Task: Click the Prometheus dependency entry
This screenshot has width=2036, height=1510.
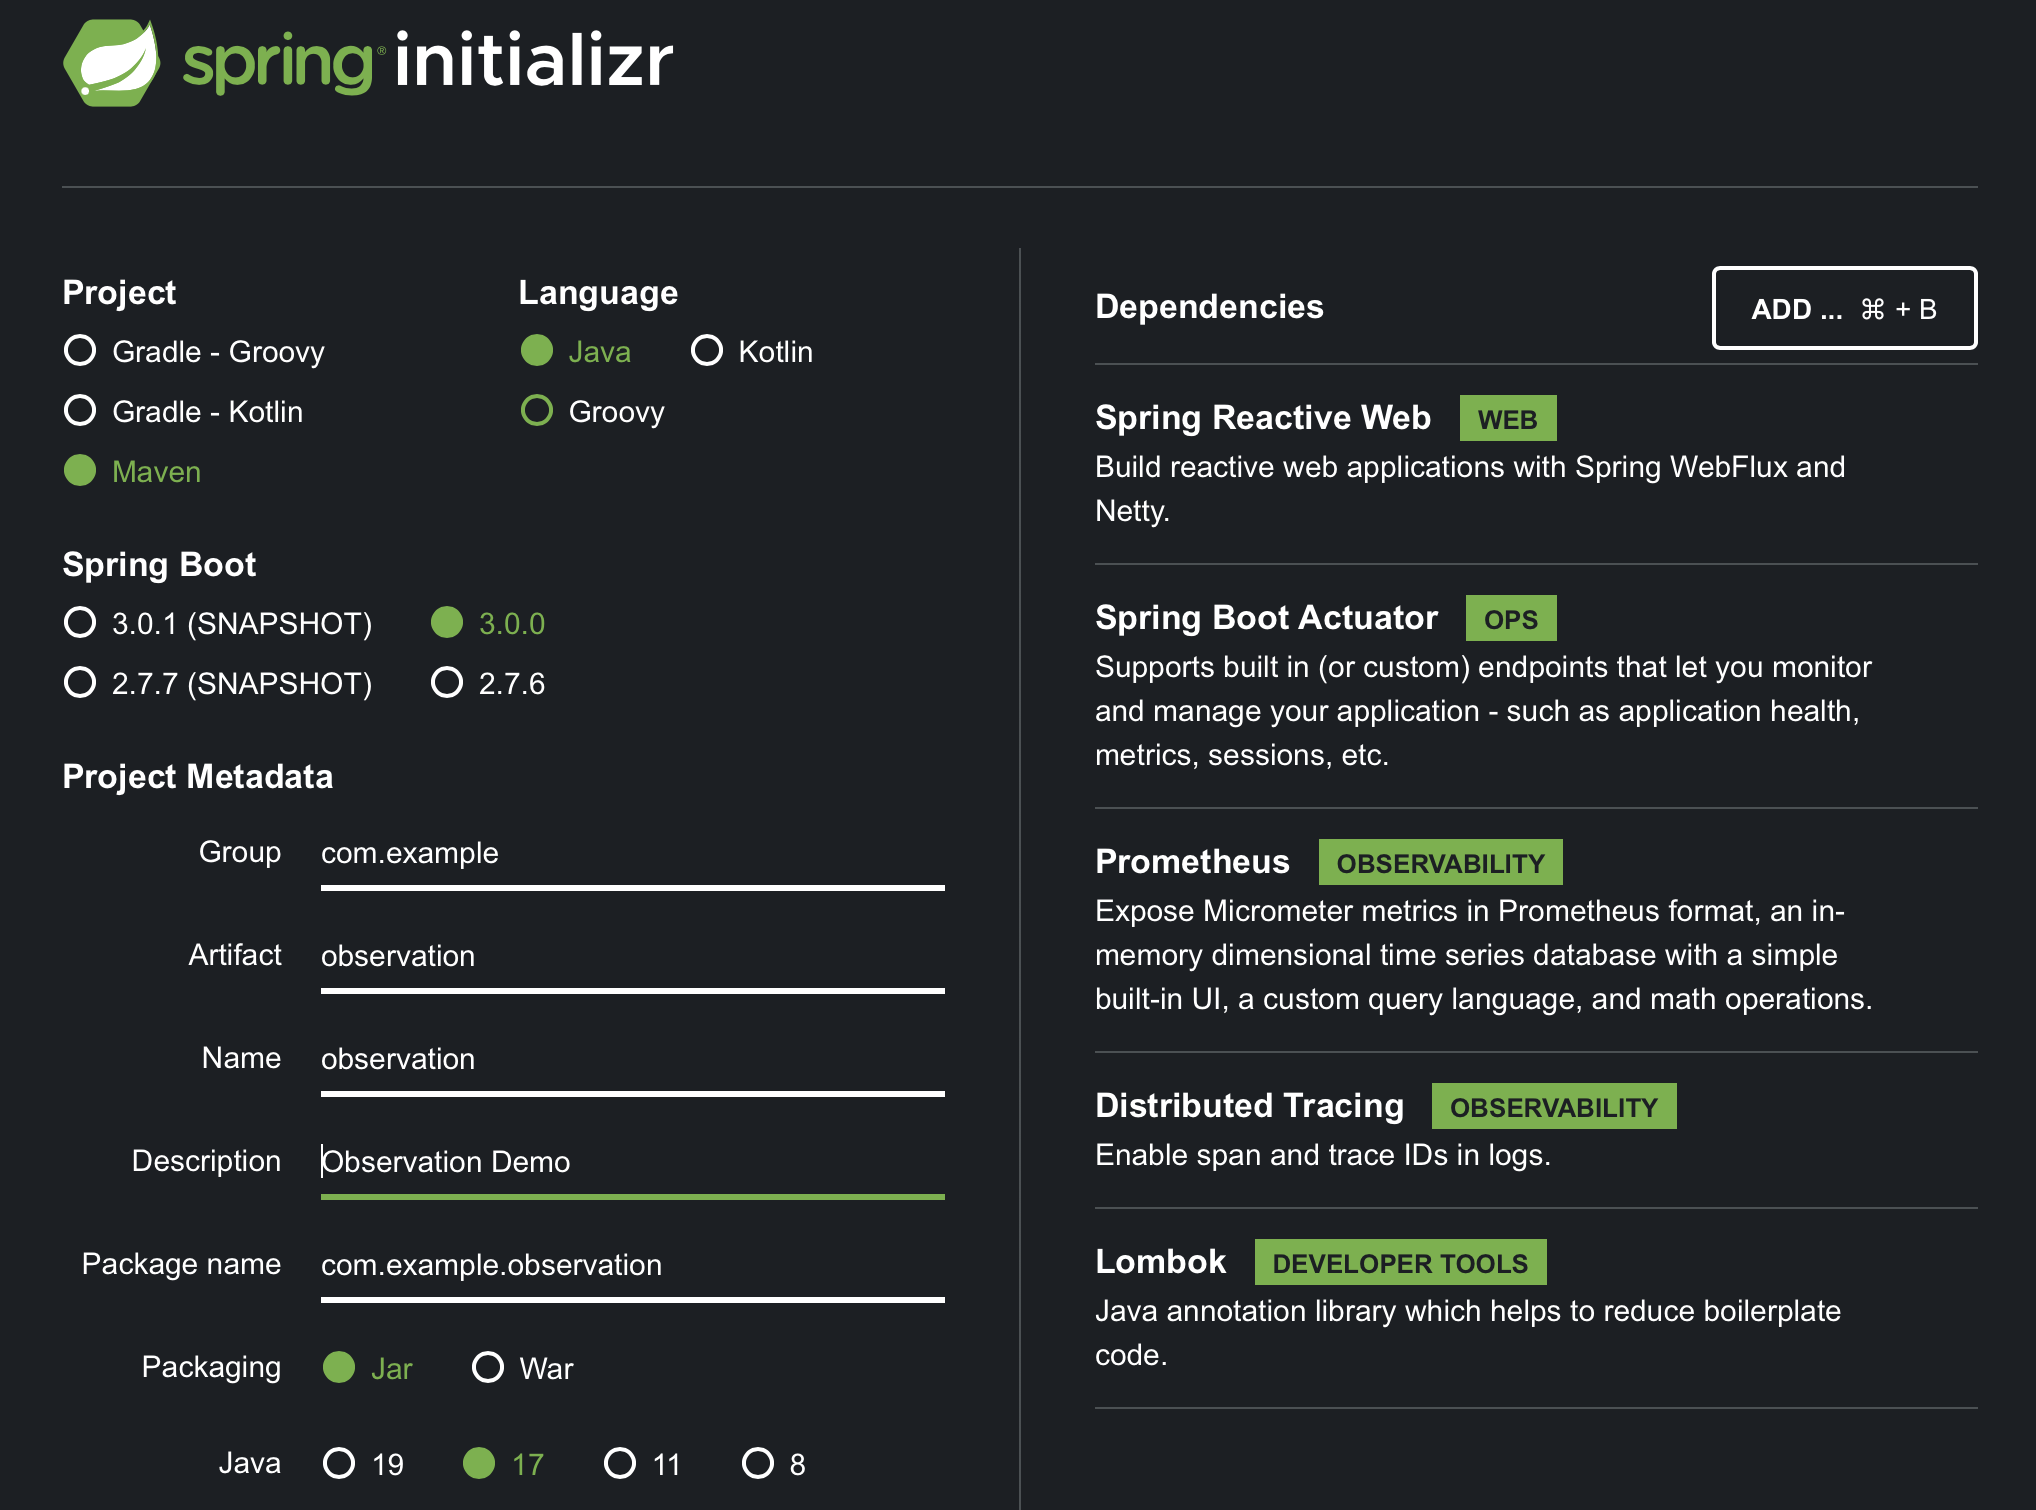Action: [x=1192, y=862]
